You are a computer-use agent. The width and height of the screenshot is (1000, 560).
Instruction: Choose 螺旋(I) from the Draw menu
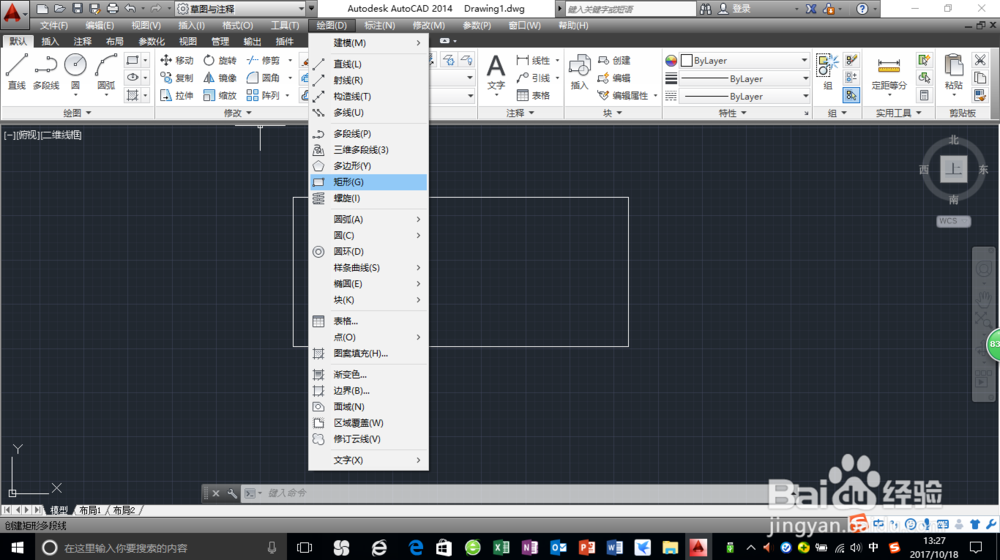click(x=368, y=198)
